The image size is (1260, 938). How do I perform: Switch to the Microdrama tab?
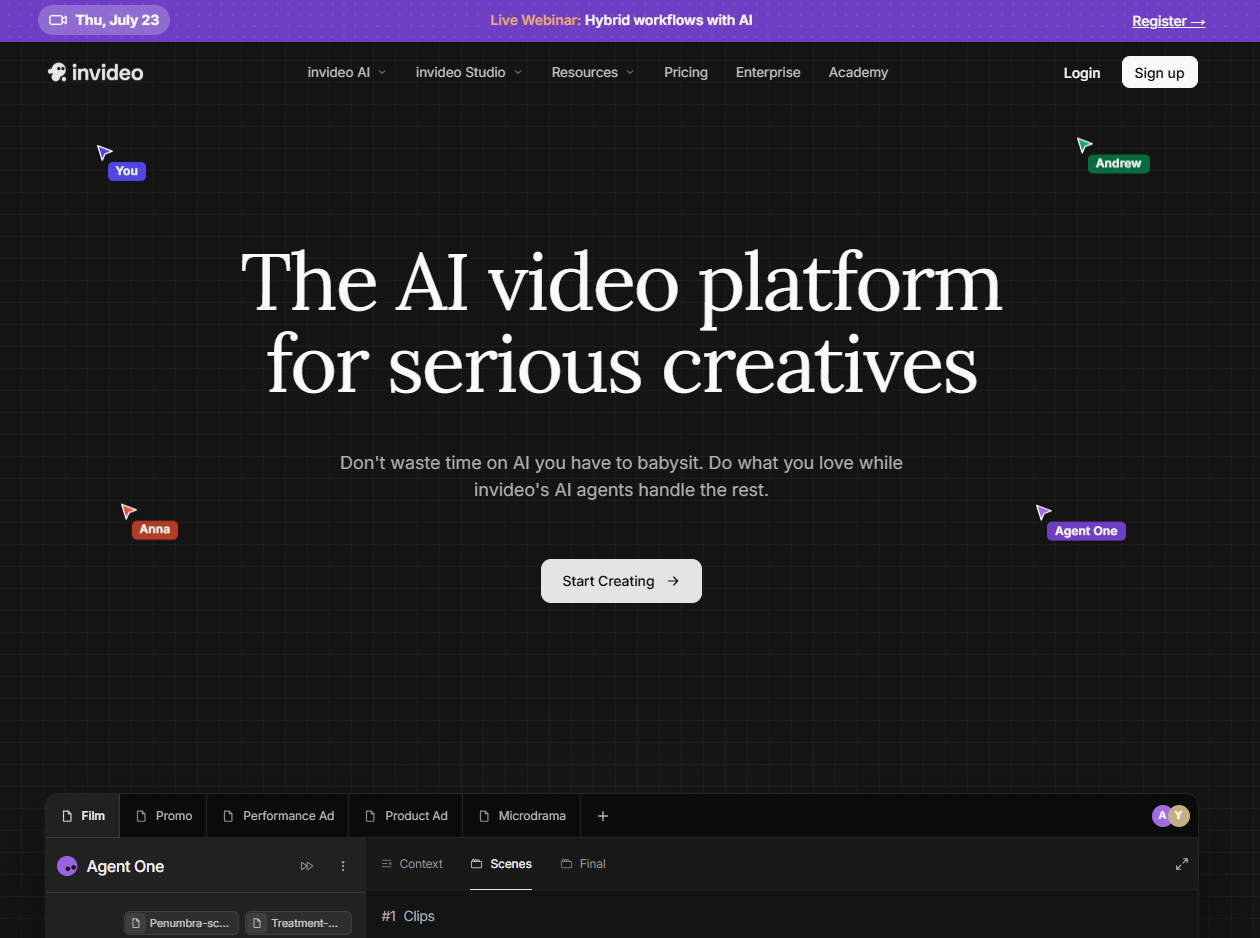pos(522,816)
